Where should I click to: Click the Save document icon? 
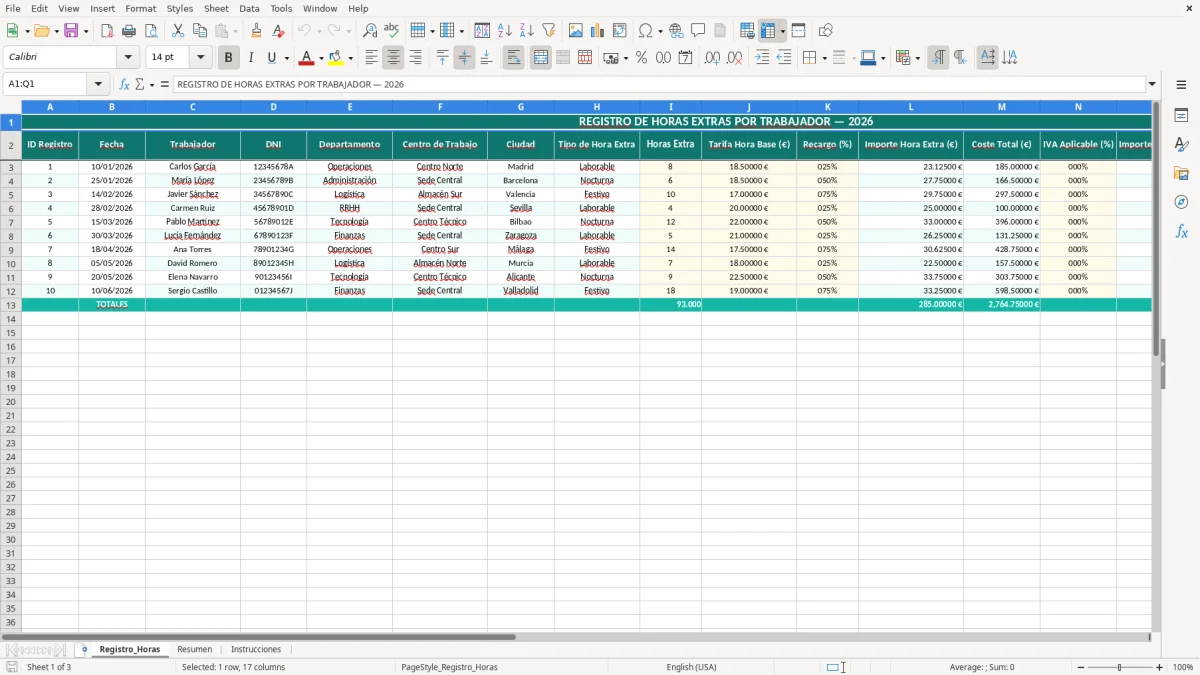pyautogui.click(x=71, y=31)
